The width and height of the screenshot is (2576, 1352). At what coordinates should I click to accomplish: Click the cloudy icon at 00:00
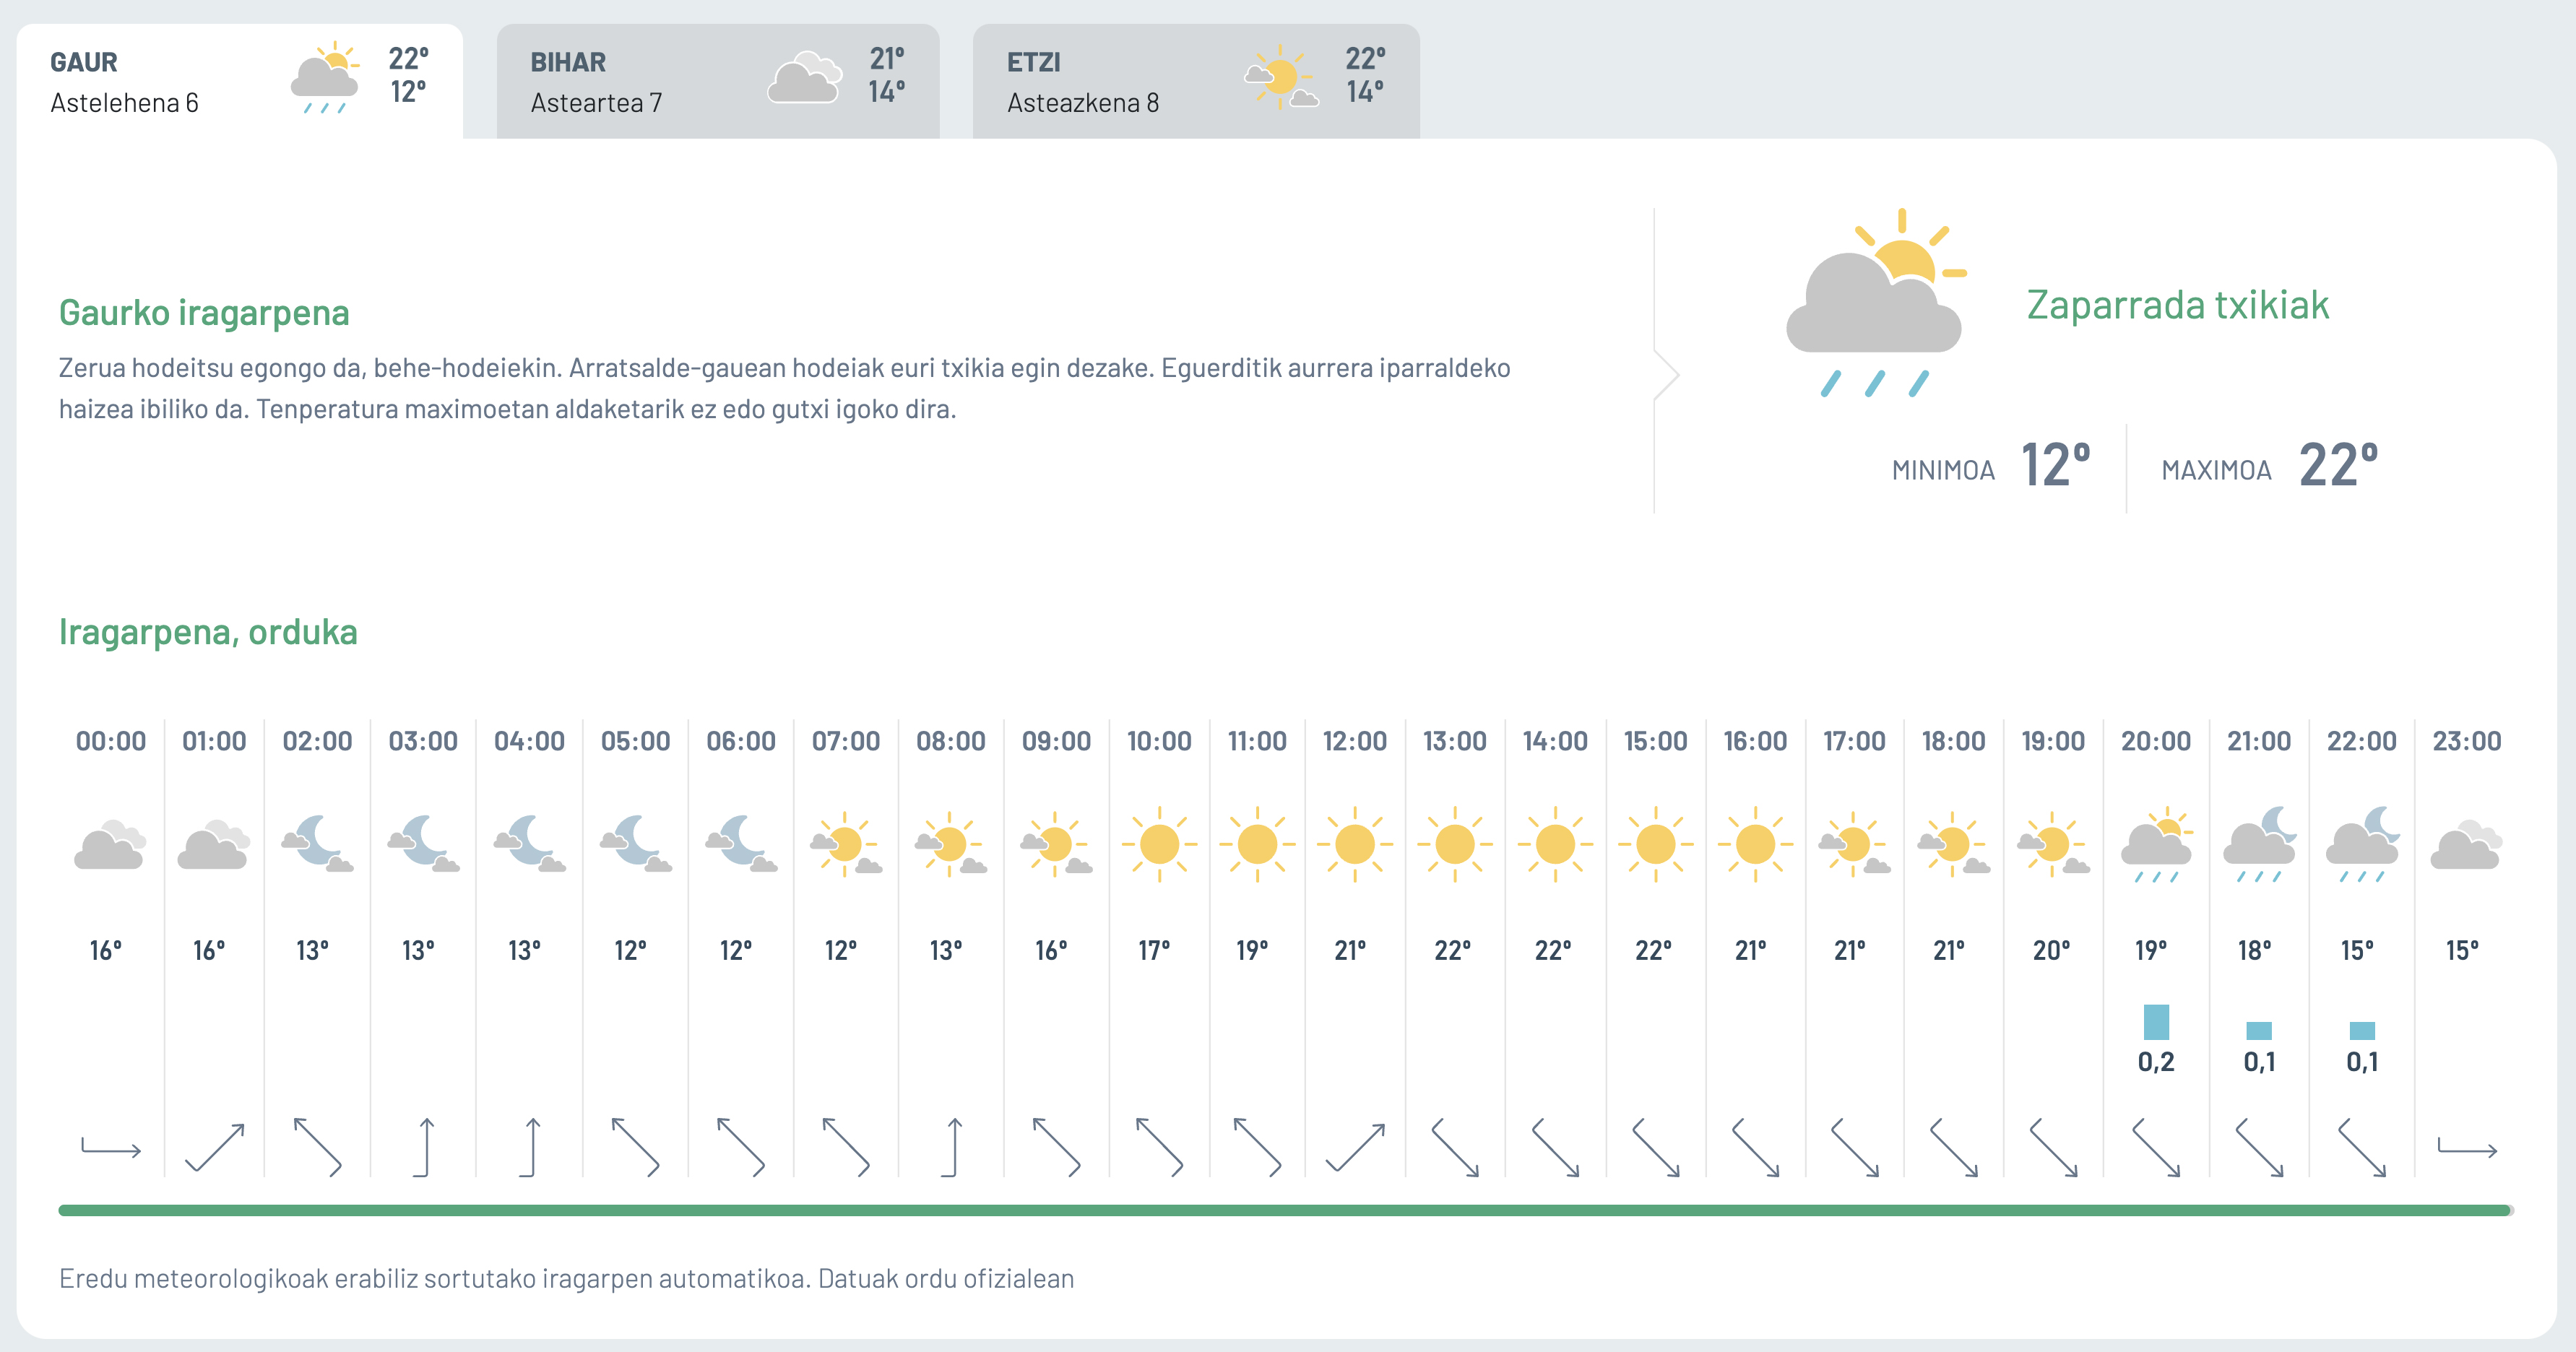coord(110,845)
